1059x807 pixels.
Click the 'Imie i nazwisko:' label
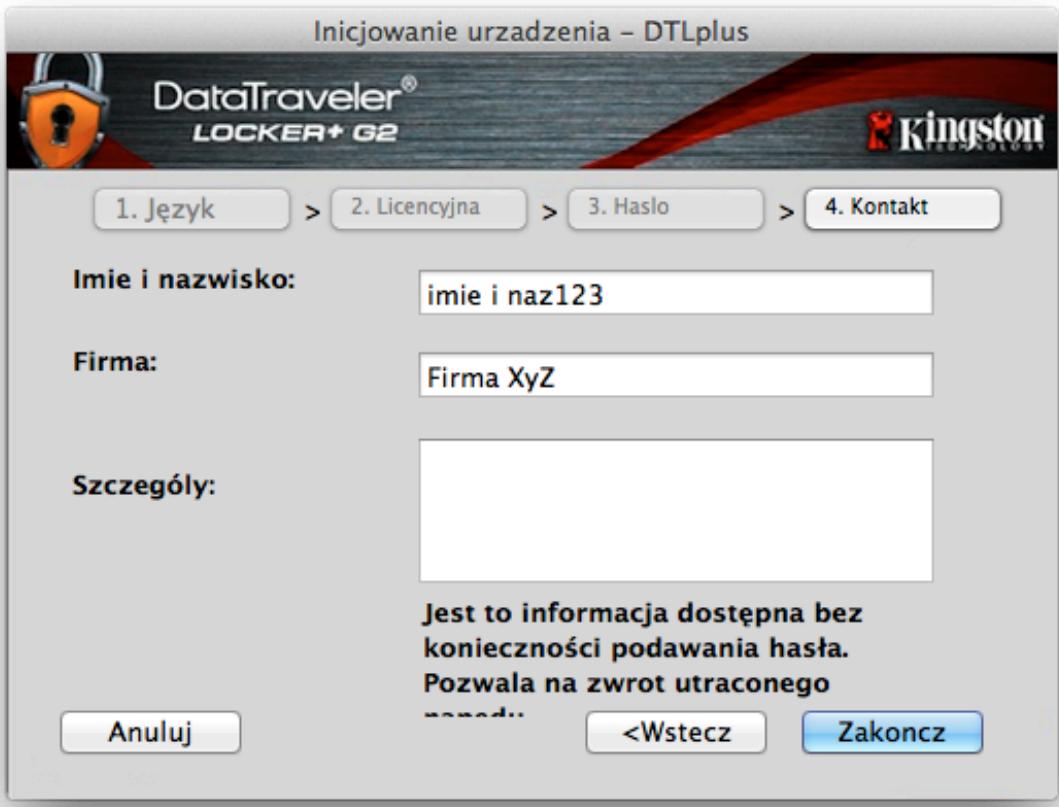coord(184,280)
